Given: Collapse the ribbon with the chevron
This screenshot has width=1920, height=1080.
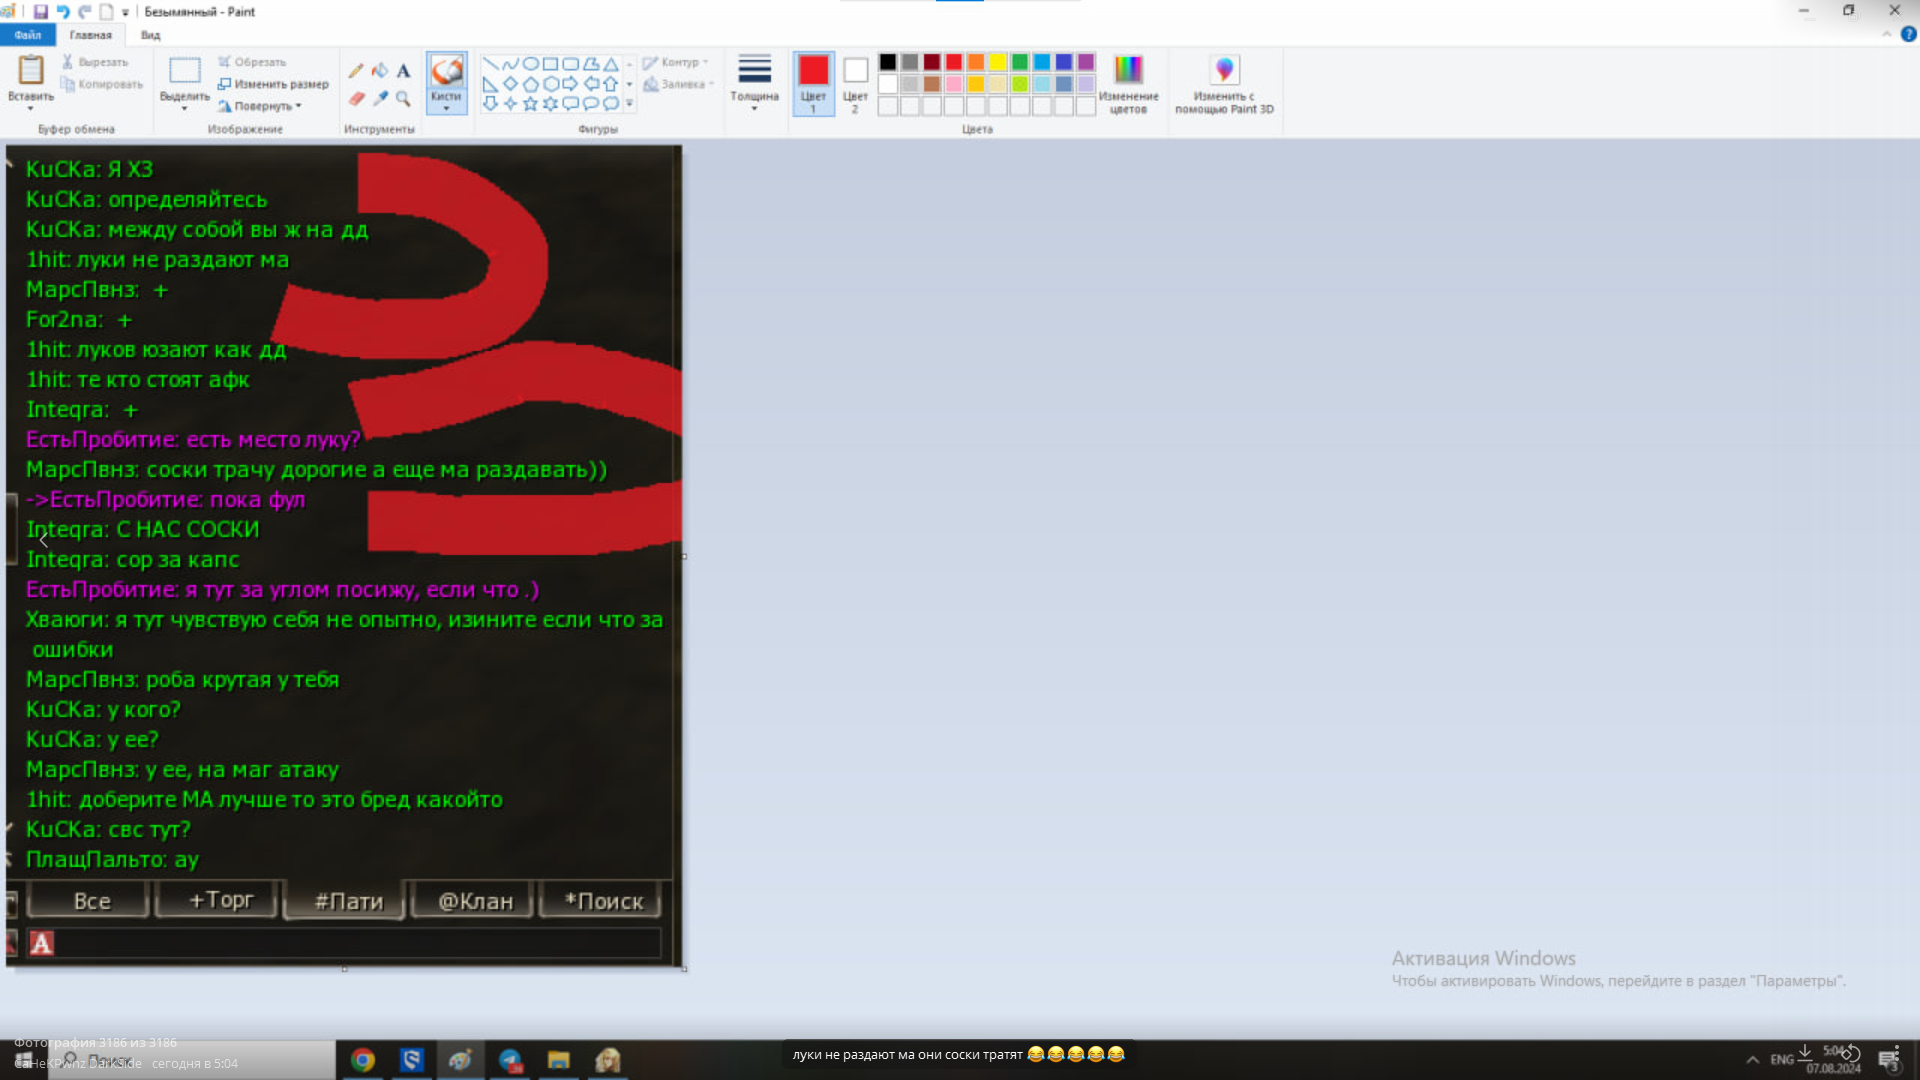Looking at the screenshot, I should click(x=1886, y=34).
